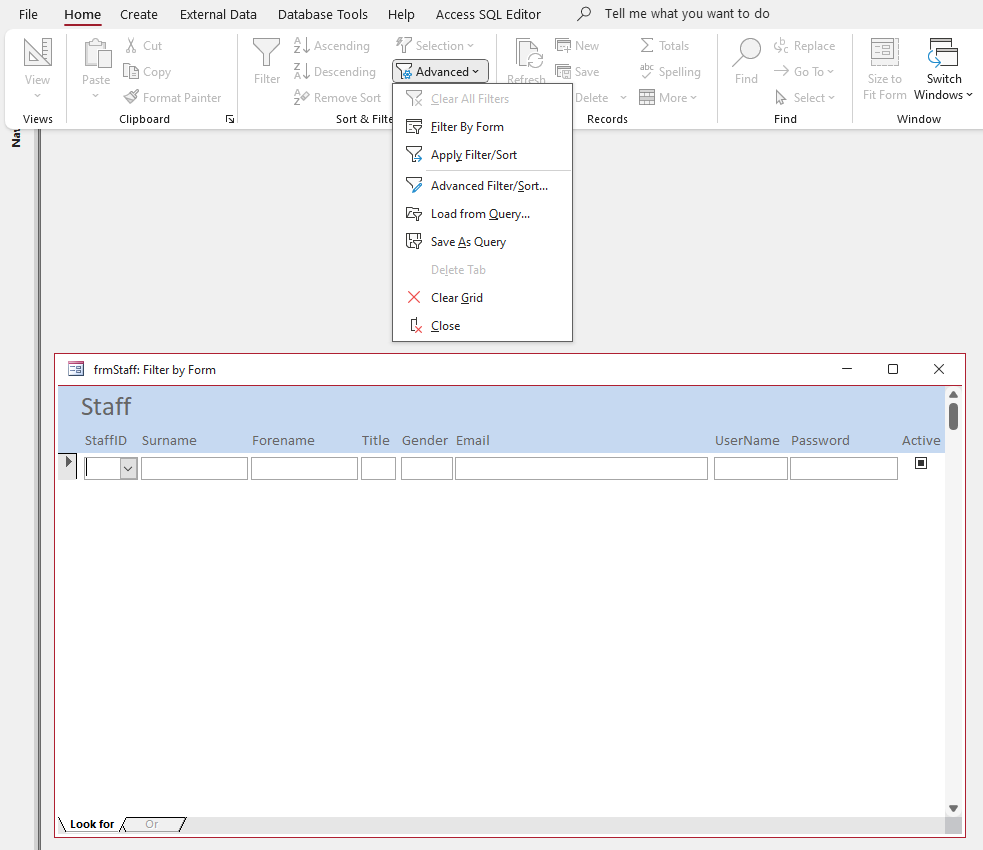Open the Select dropdown in Find group
This screenshot has width=983, height=850.
click(831, 98)
